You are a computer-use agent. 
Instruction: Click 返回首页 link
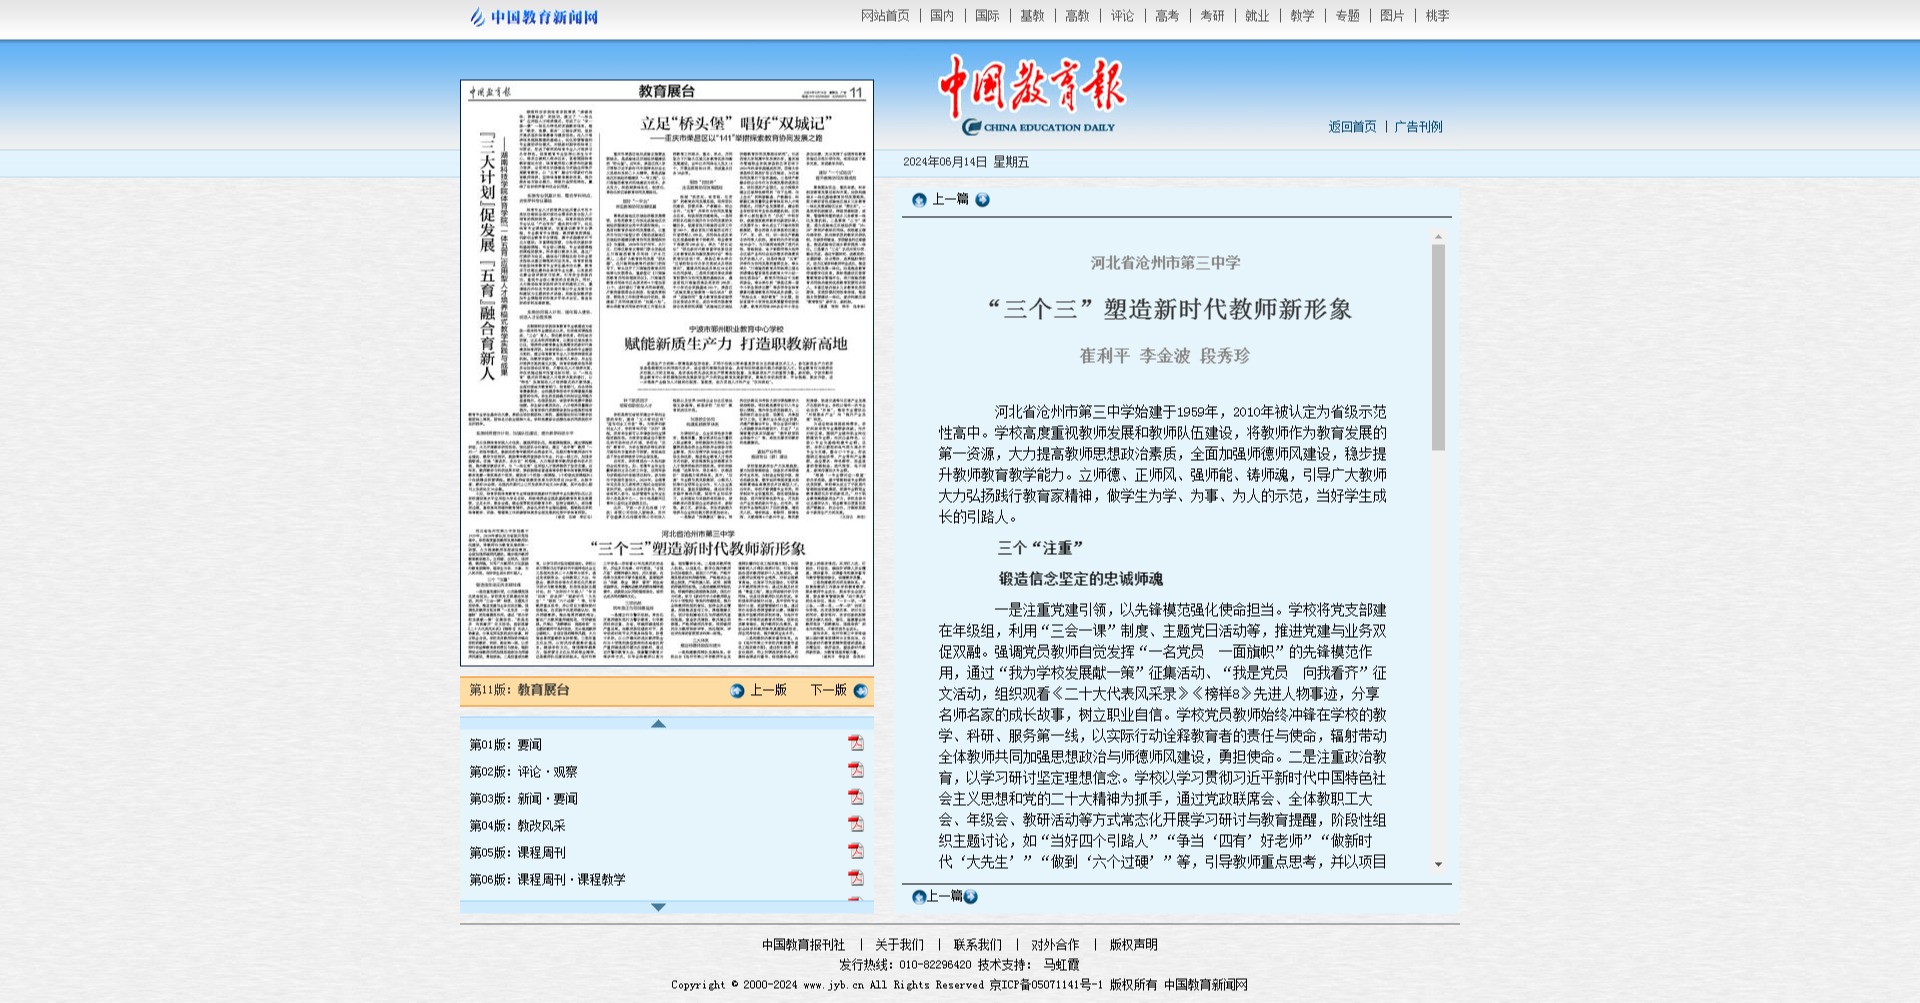tap(1352, 127)
